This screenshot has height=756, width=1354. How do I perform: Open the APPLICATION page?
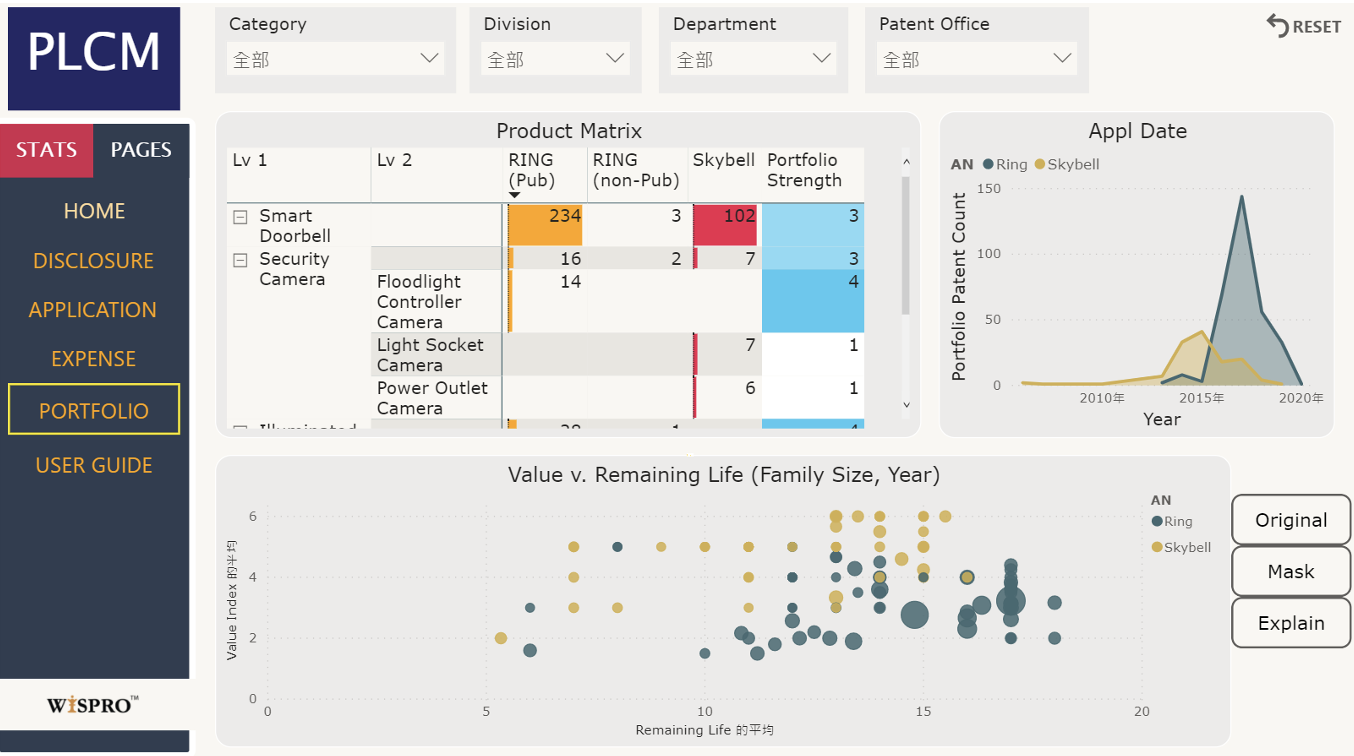93,310
